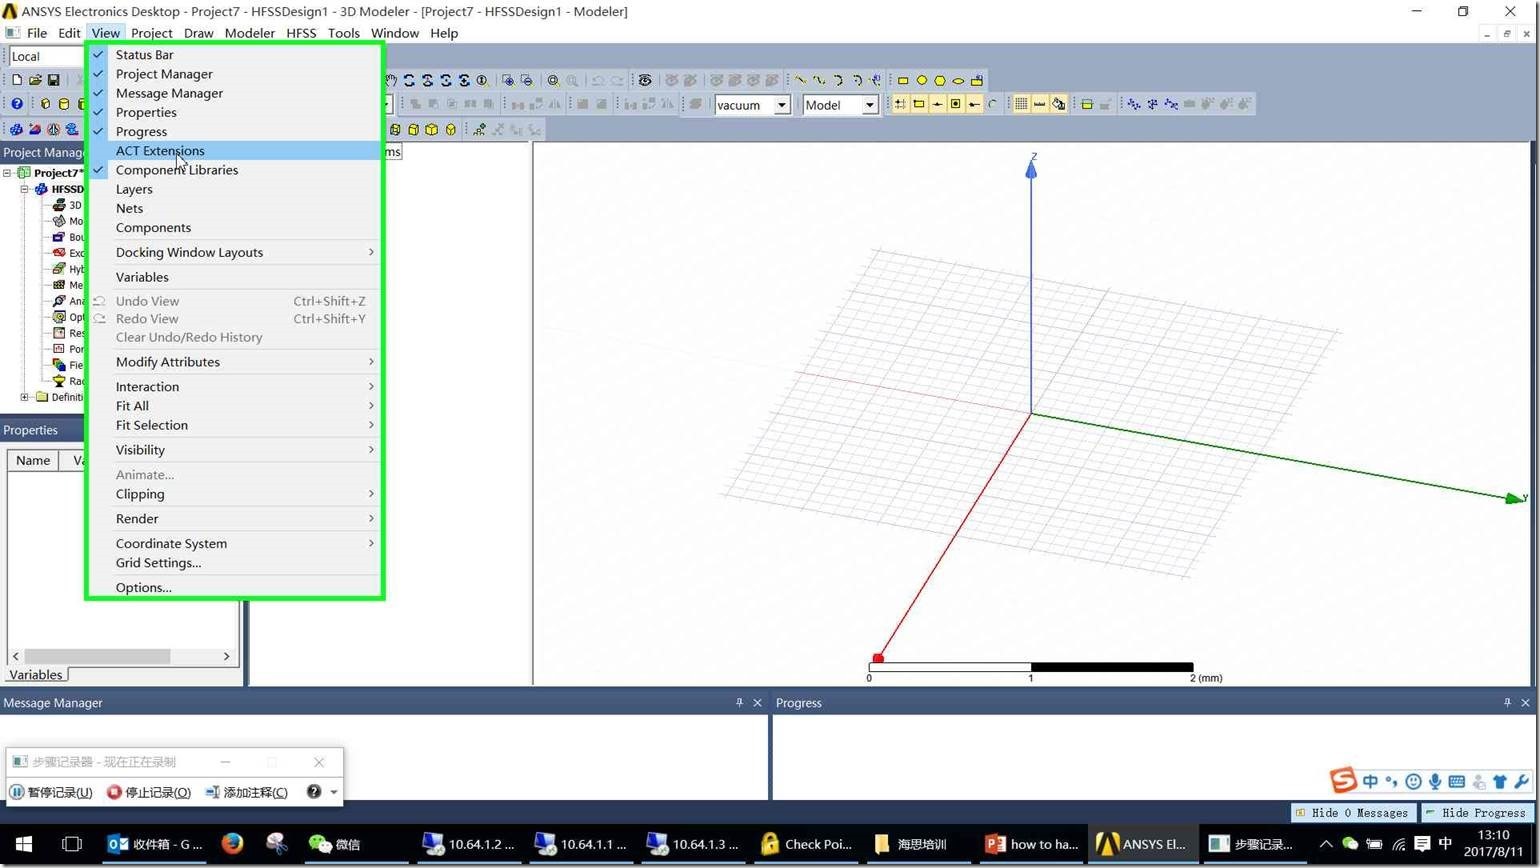Open Components from View menu

(235, 227)
